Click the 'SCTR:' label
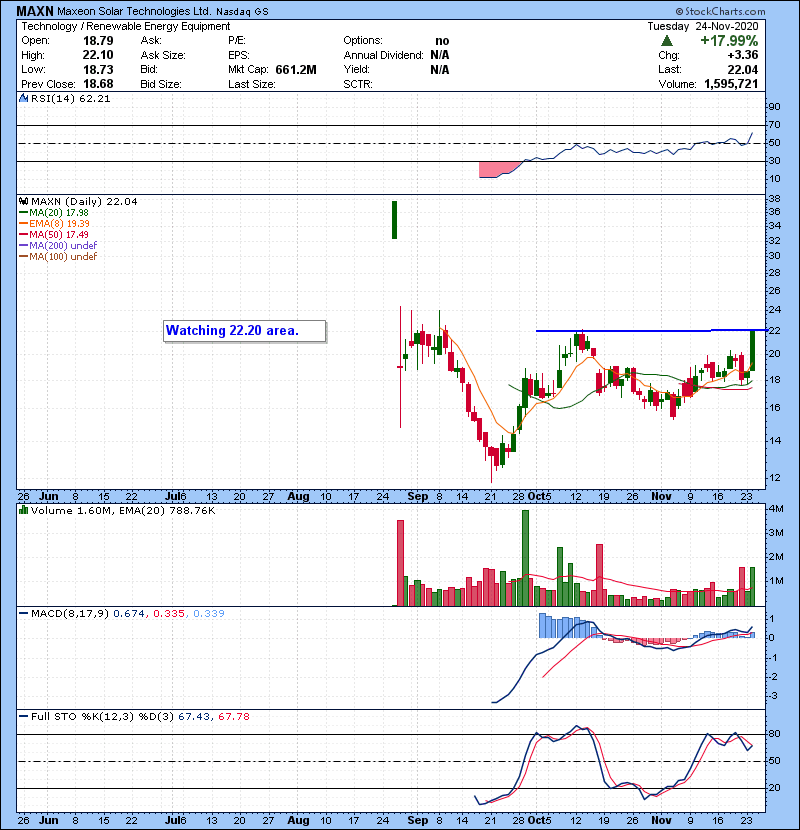The height and width of the screenshot is (830, 800). (x=358, y=84)
